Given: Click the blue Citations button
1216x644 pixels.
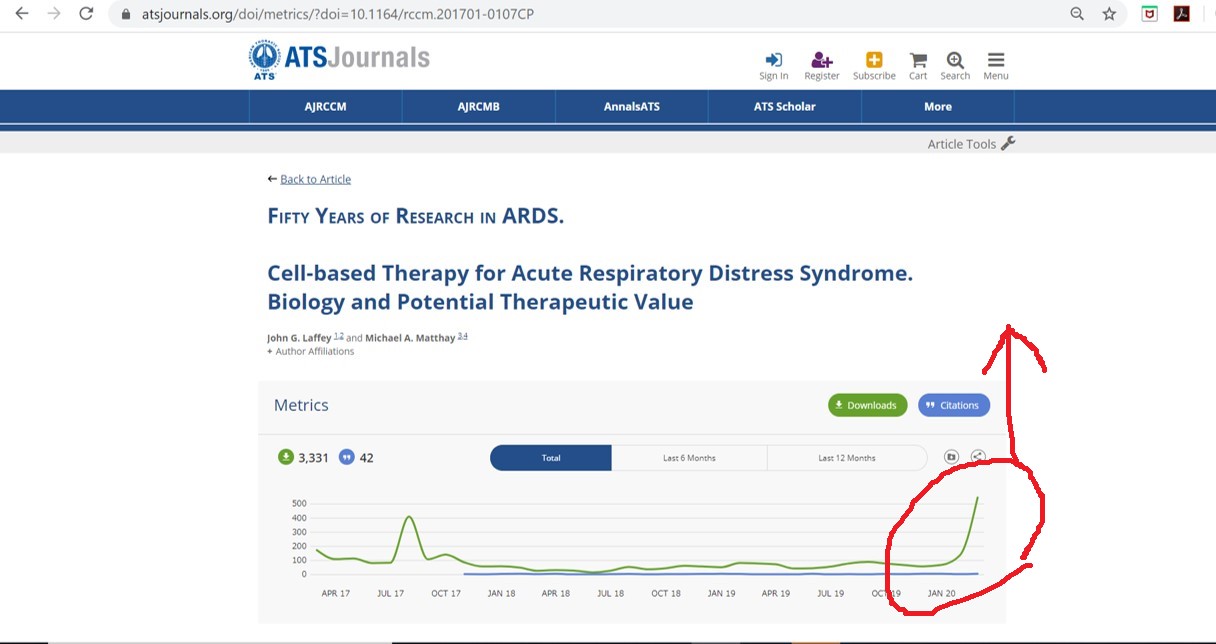Looking at the screenshot, I should 954,405.
